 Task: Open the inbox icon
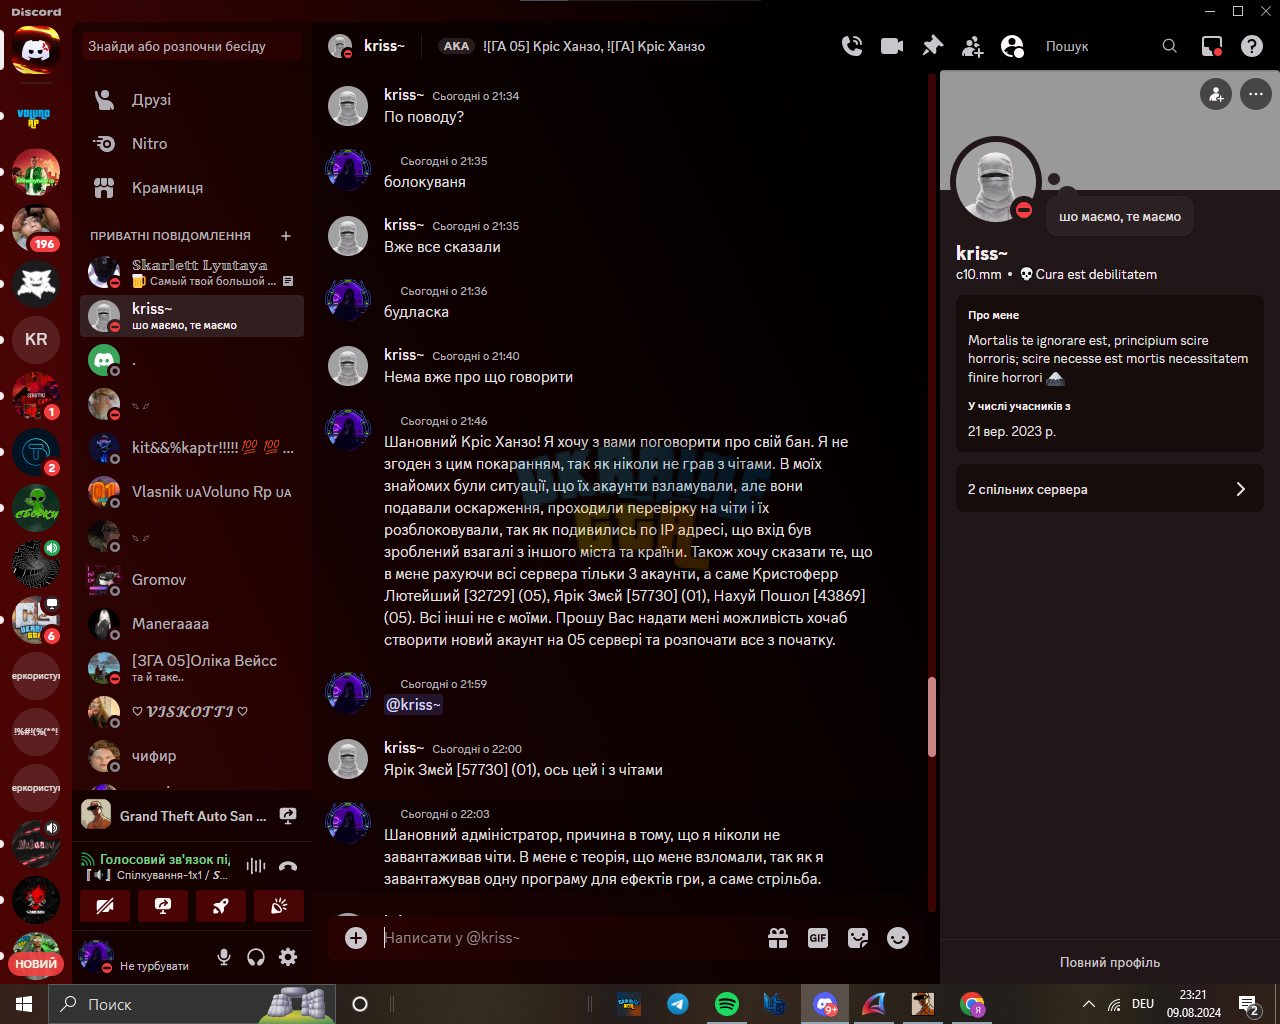(1212, 46)
